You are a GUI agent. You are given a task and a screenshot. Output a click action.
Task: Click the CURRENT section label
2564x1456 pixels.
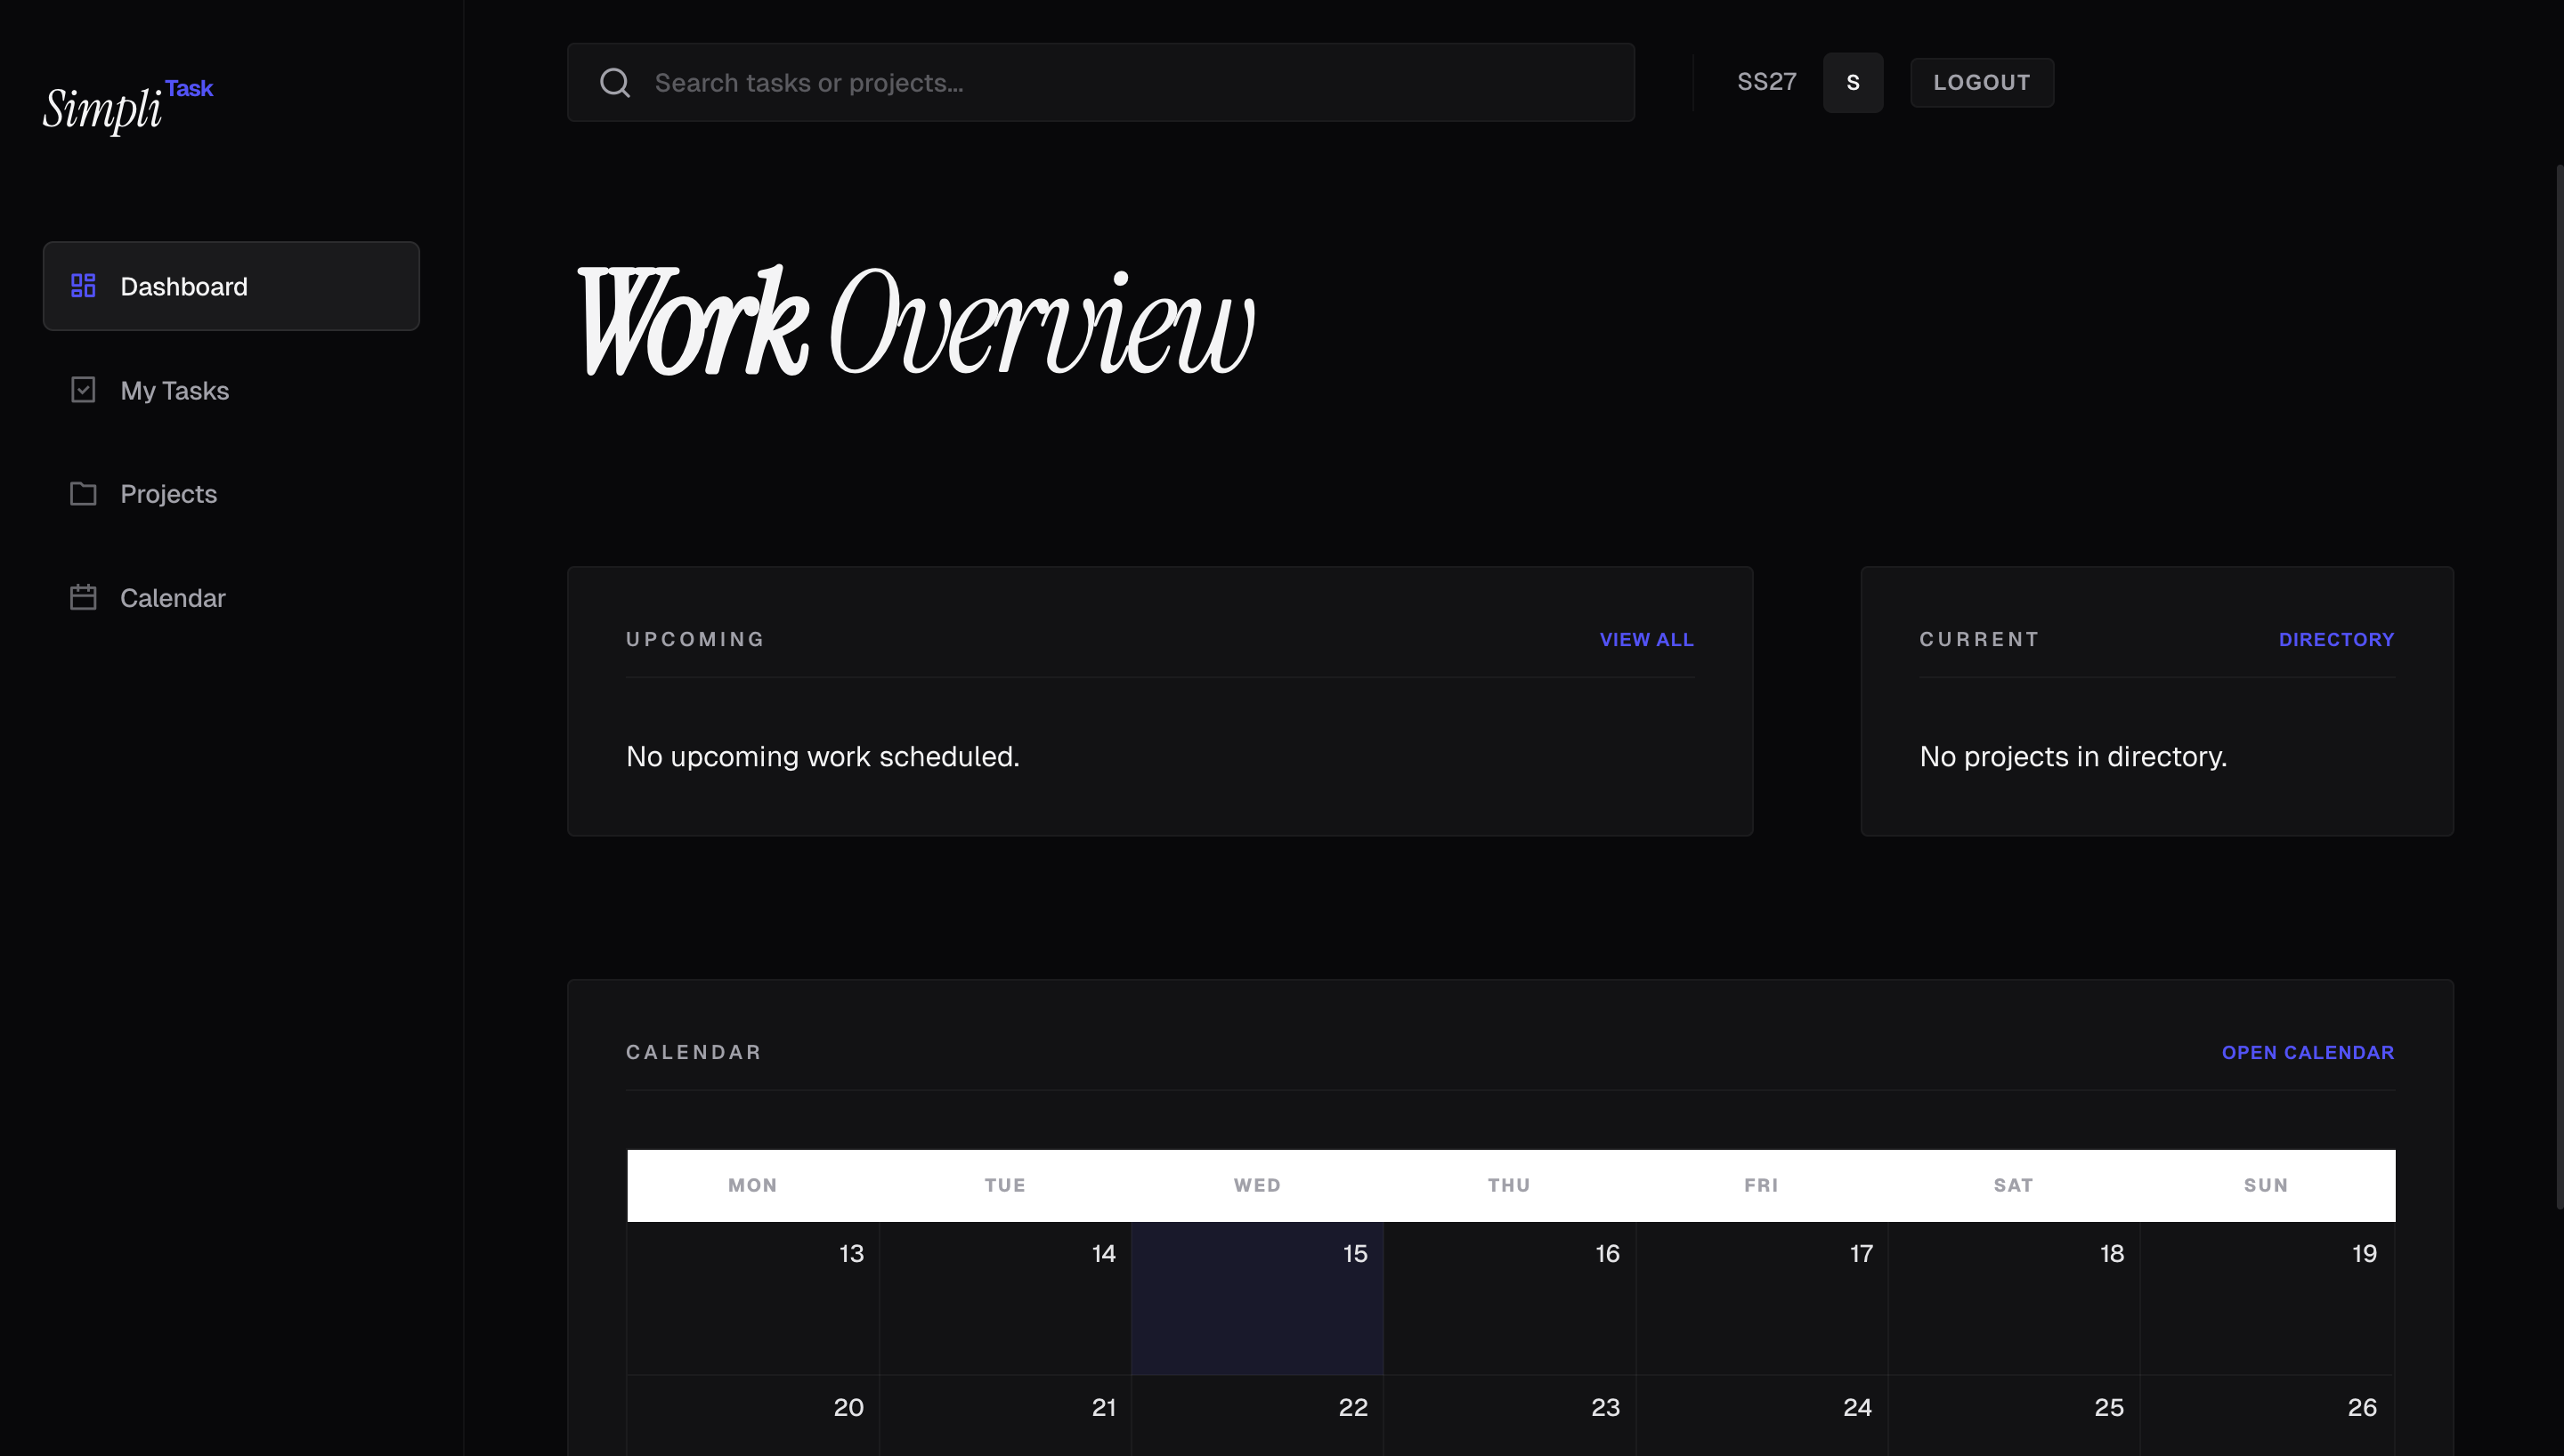tap(1979, 640)
